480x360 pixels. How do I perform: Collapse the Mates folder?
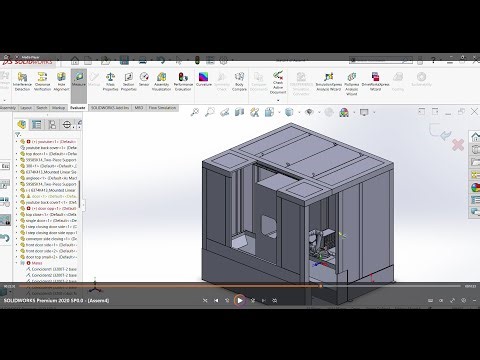pos(17,263)
